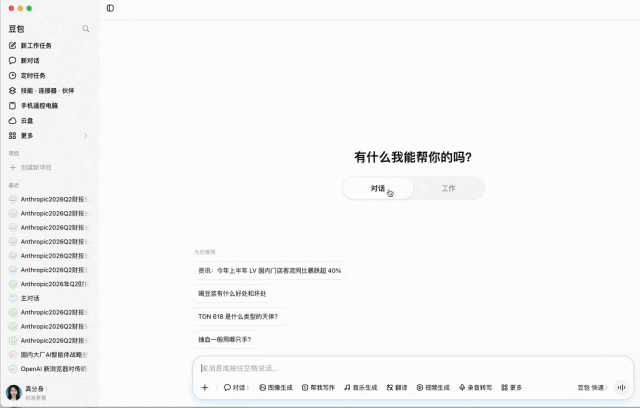The width and height of the screenshot is (640, 408).
Task: Select 录音转写 tool in input bar
Action: click(475, 388)
